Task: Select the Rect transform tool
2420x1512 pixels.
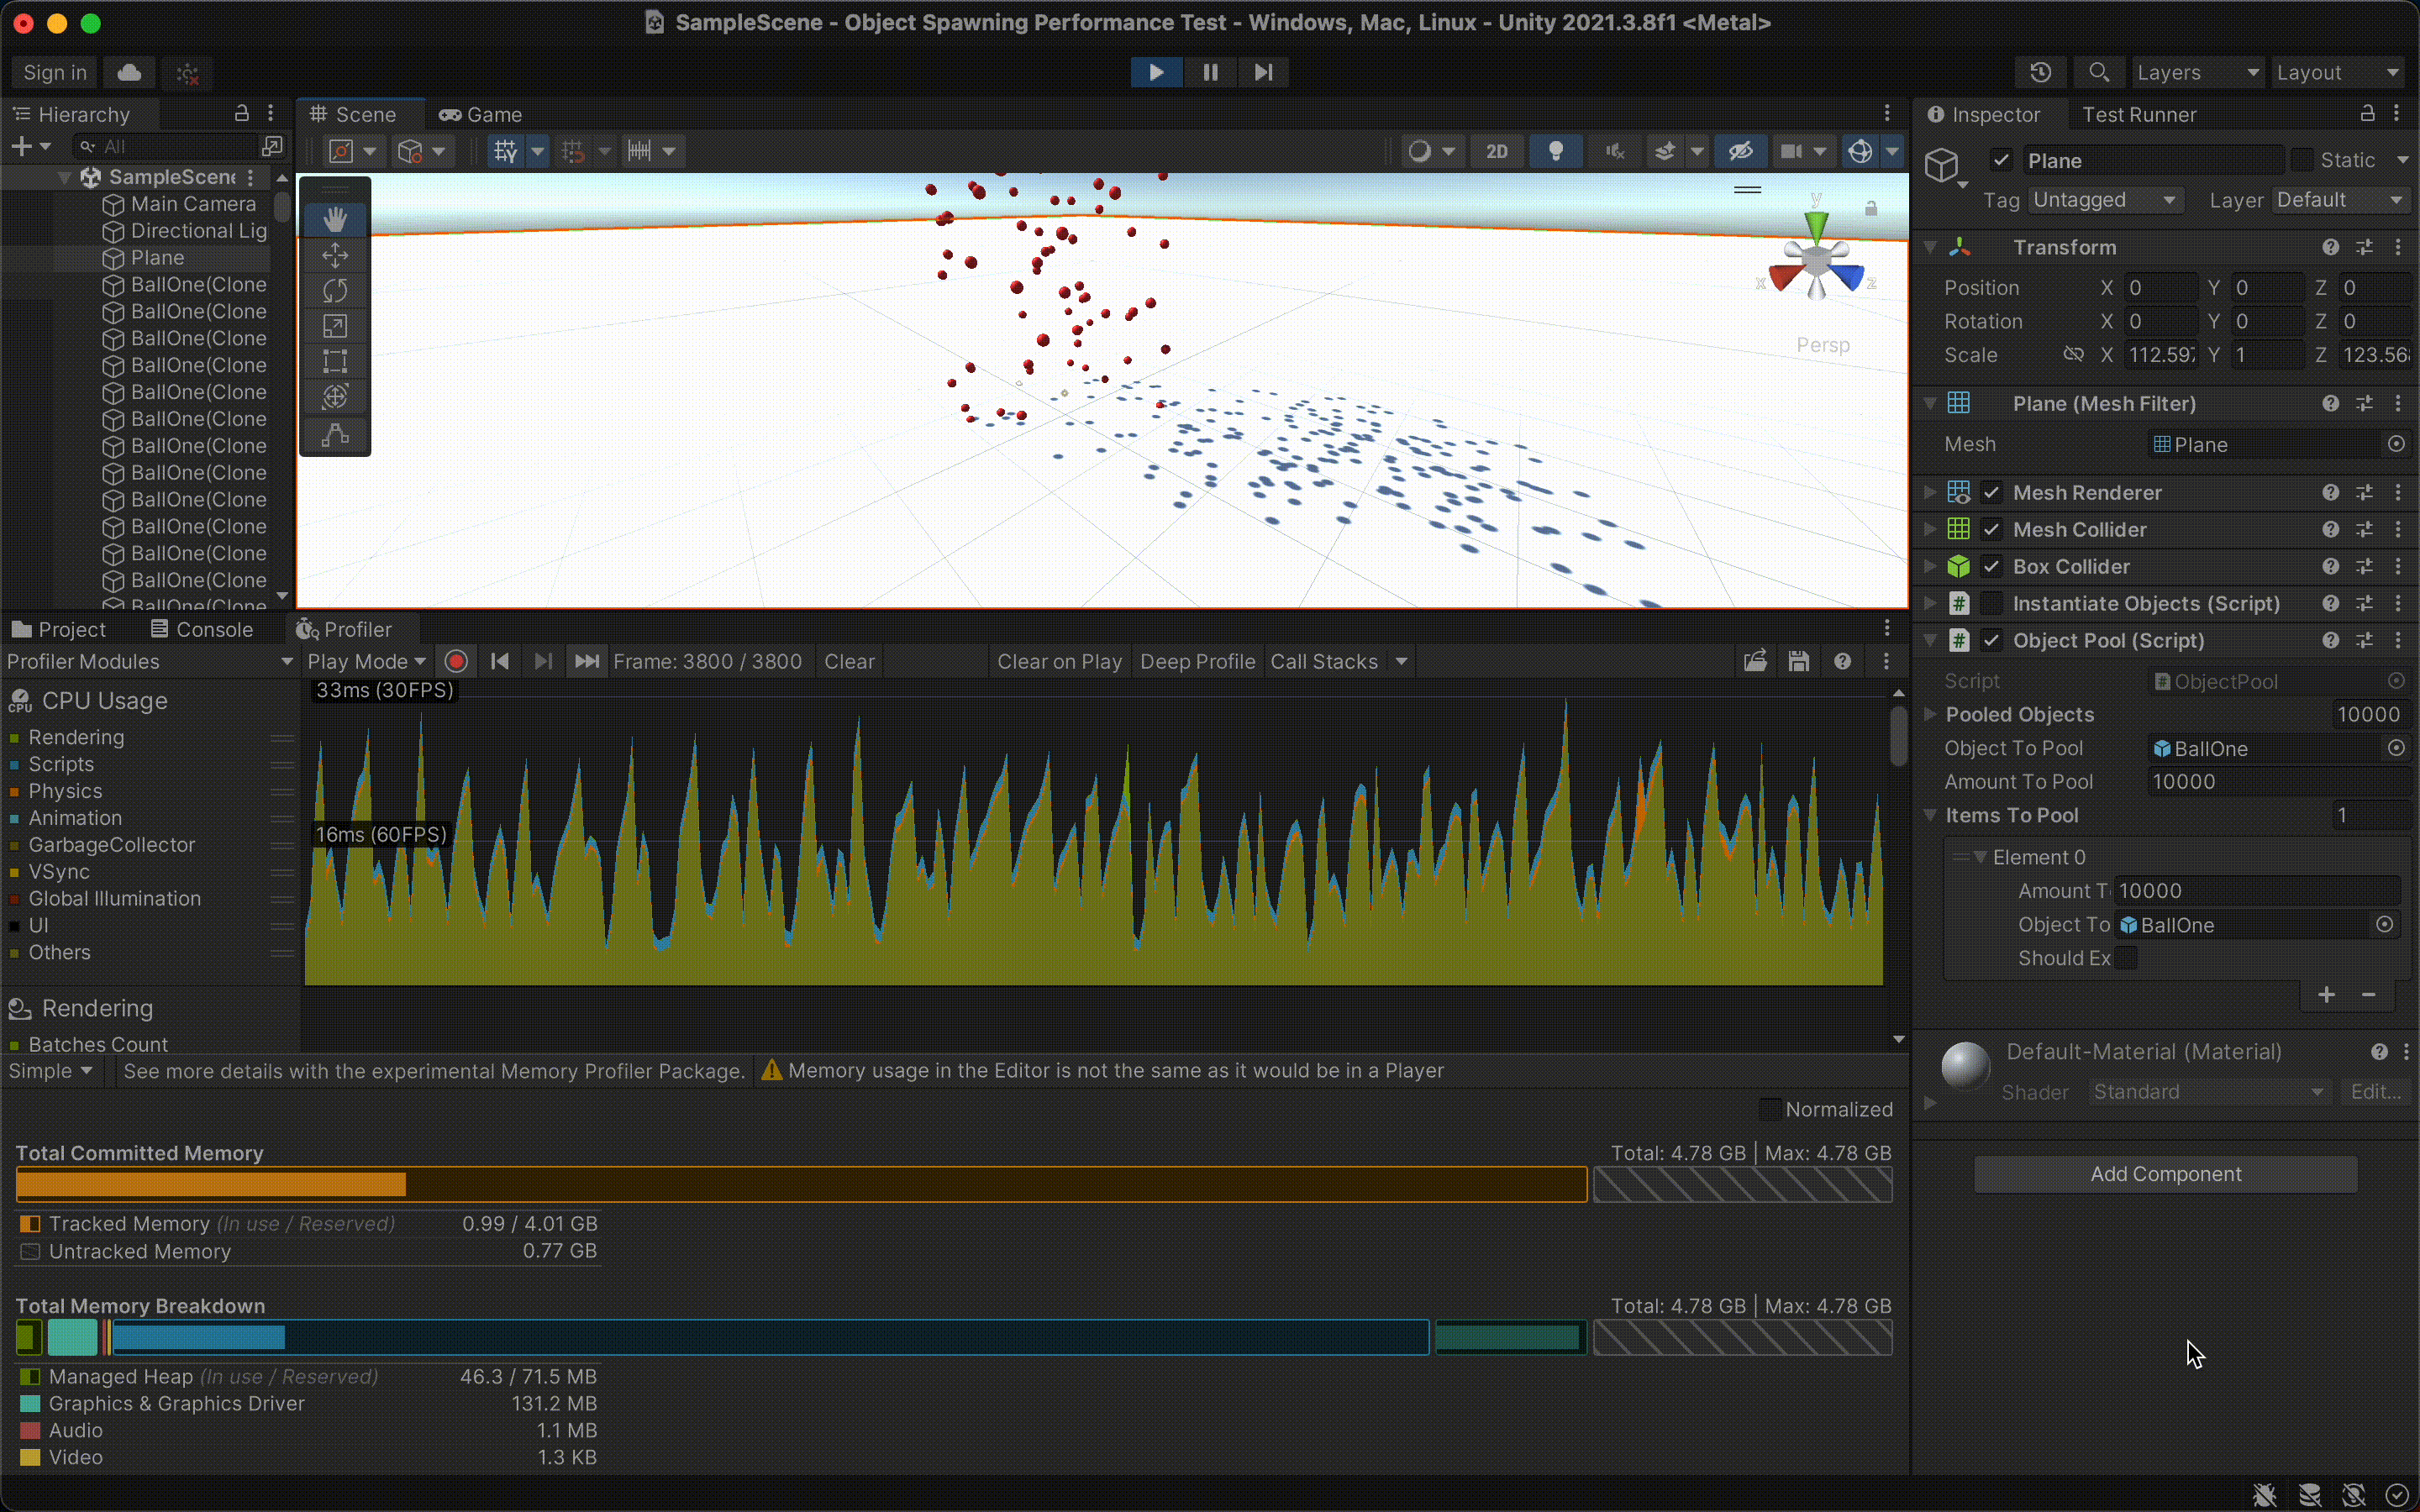Action: click(335, 361)
